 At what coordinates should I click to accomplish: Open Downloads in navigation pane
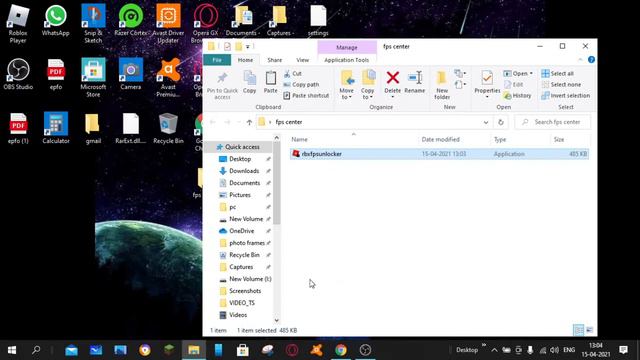coord(244,171)
